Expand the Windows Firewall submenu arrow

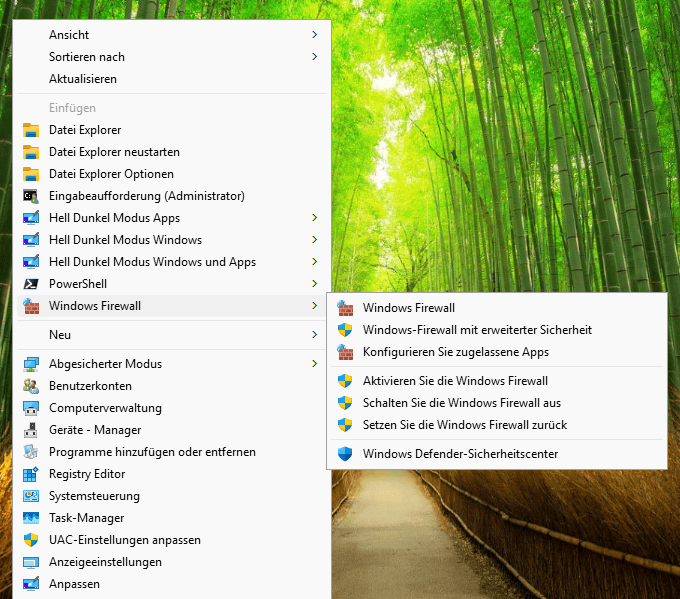(x=315, y=306)
